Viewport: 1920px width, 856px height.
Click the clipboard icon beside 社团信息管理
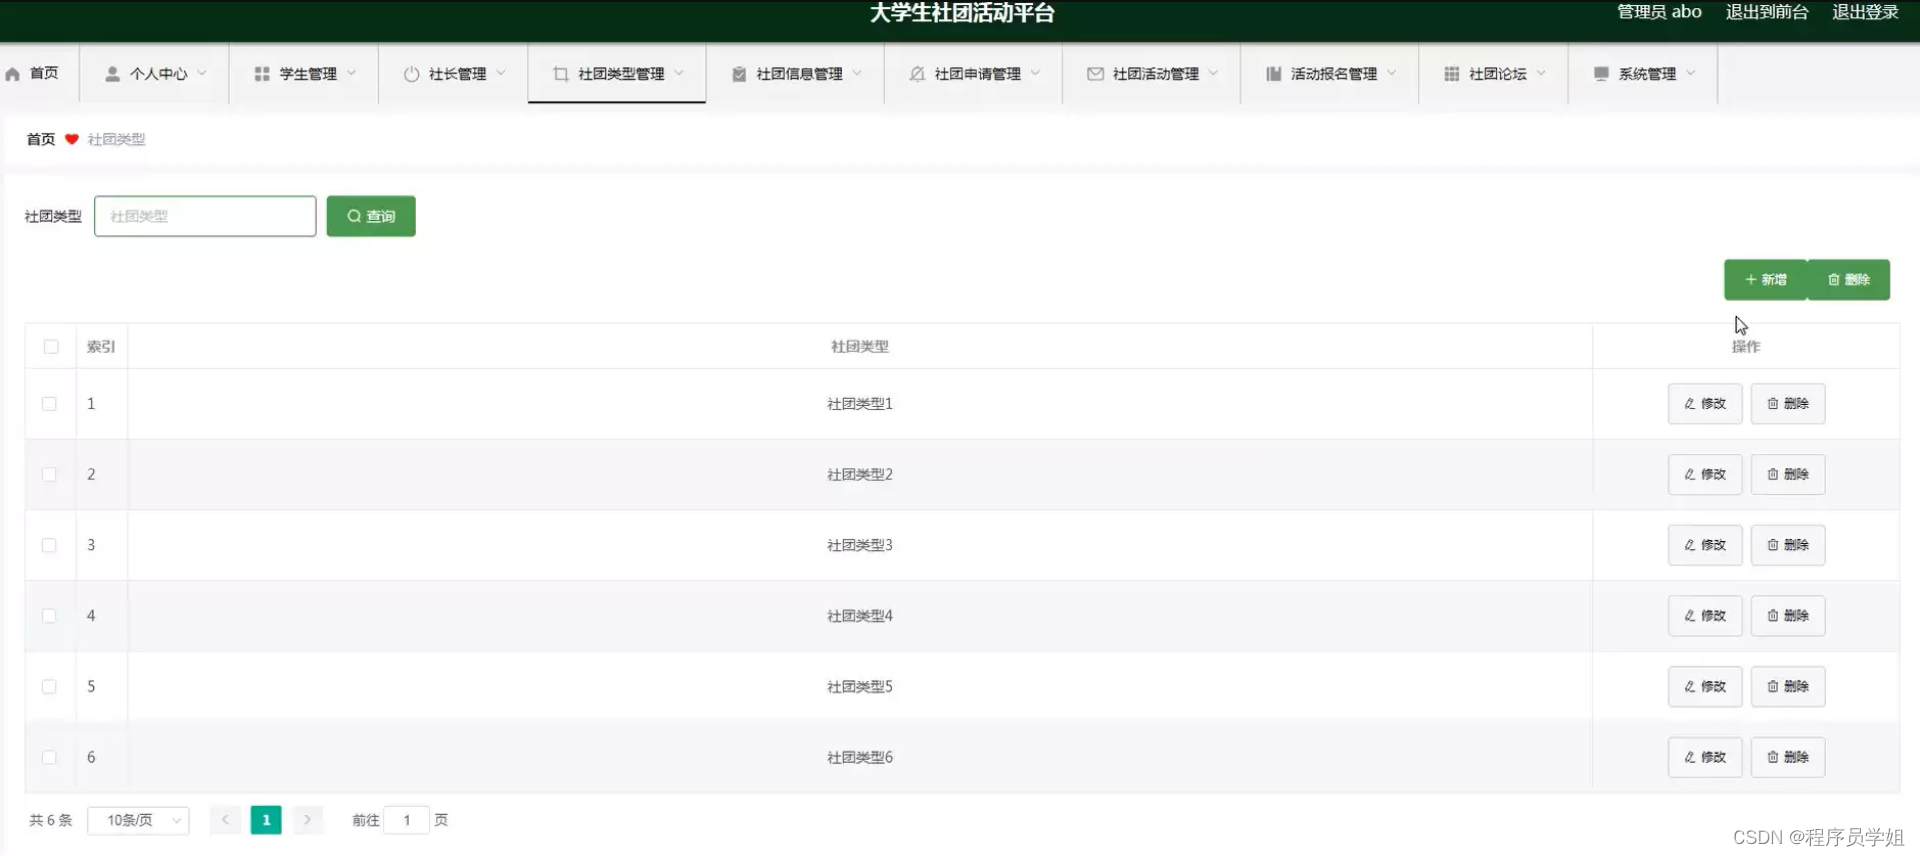[x=739, y=74]
